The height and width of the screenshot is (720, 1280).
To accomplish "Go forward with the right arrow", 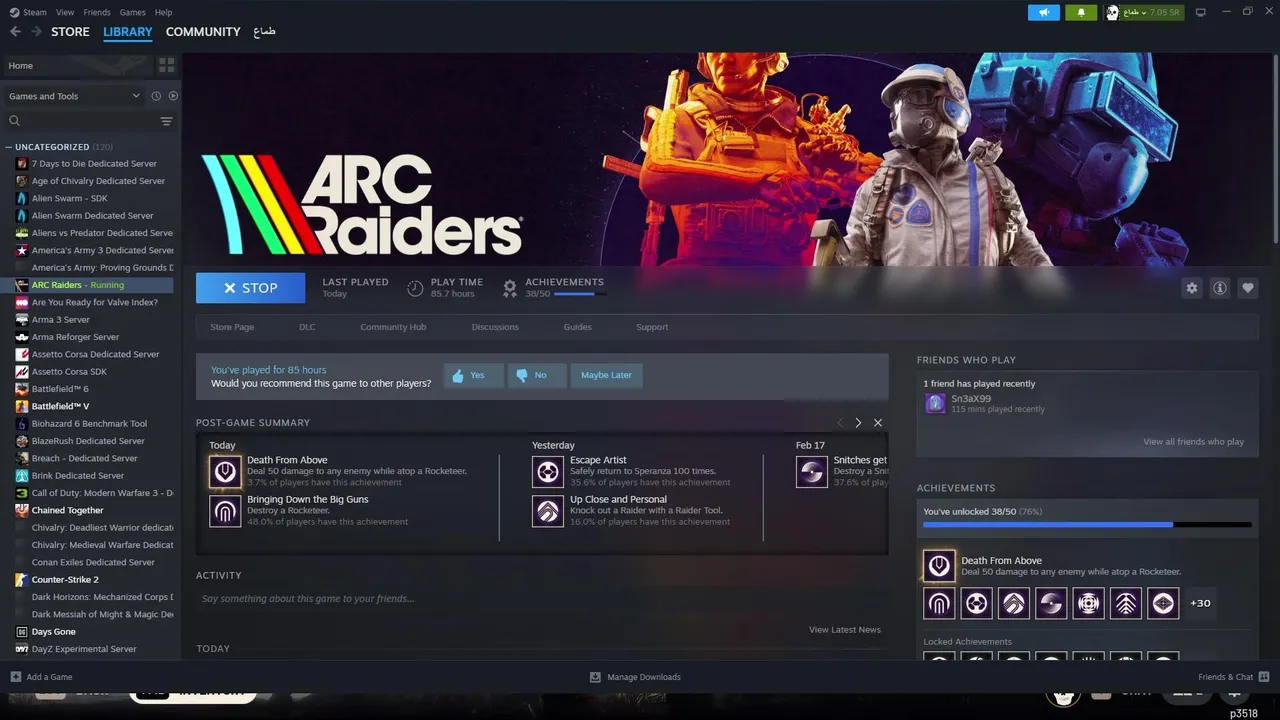I will (x=36, y=31).
